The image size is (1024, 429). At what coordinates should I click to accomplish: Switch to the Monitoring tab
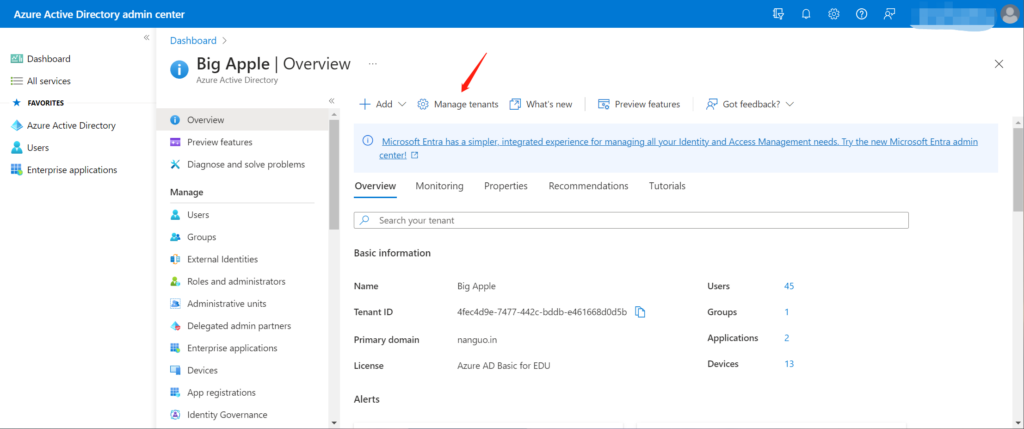click(440, 186)
